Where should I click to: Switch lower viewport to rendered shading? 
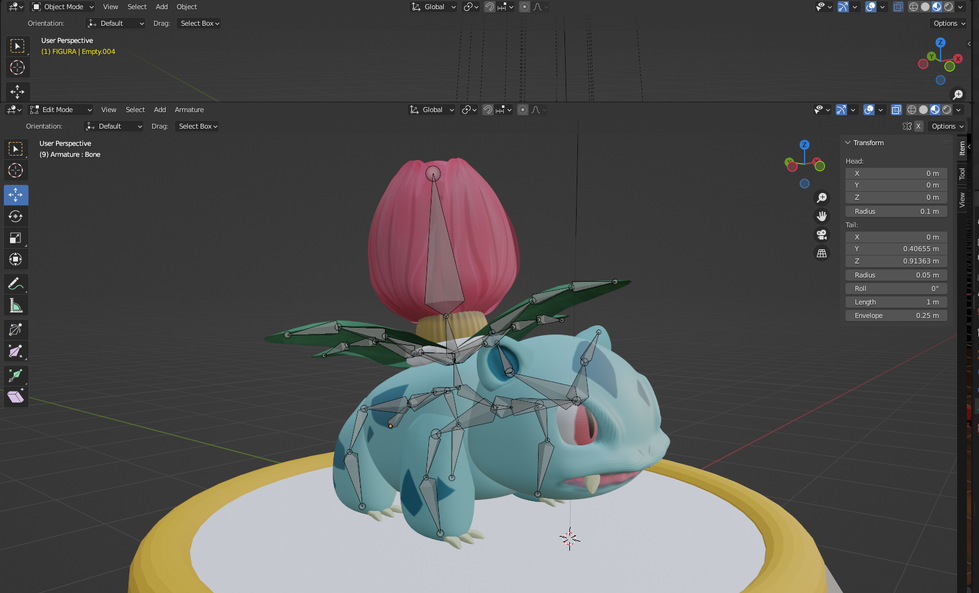coord(947,110)
